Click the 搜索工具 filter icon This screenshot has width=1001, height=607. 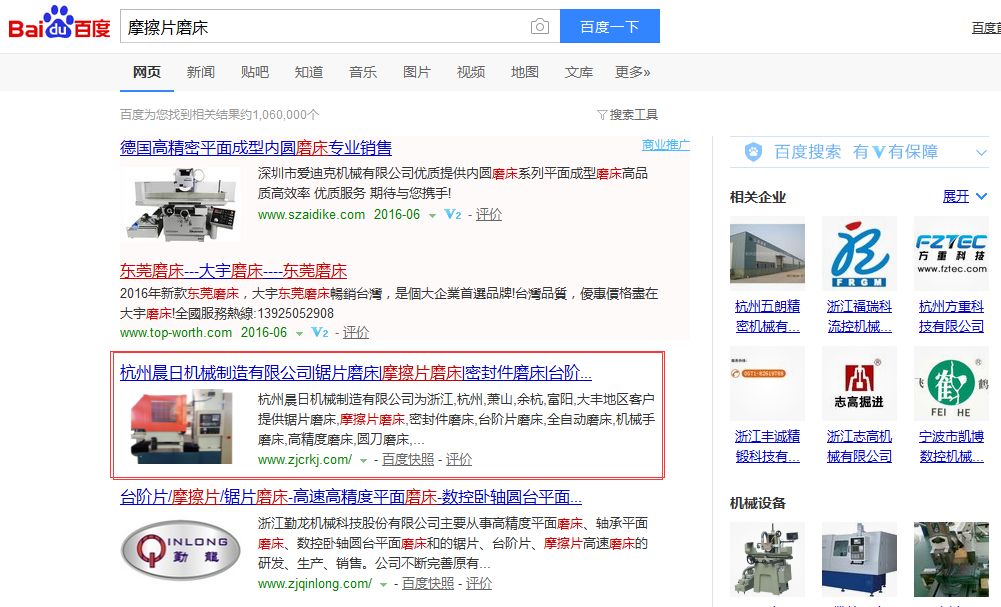(602, 115)
